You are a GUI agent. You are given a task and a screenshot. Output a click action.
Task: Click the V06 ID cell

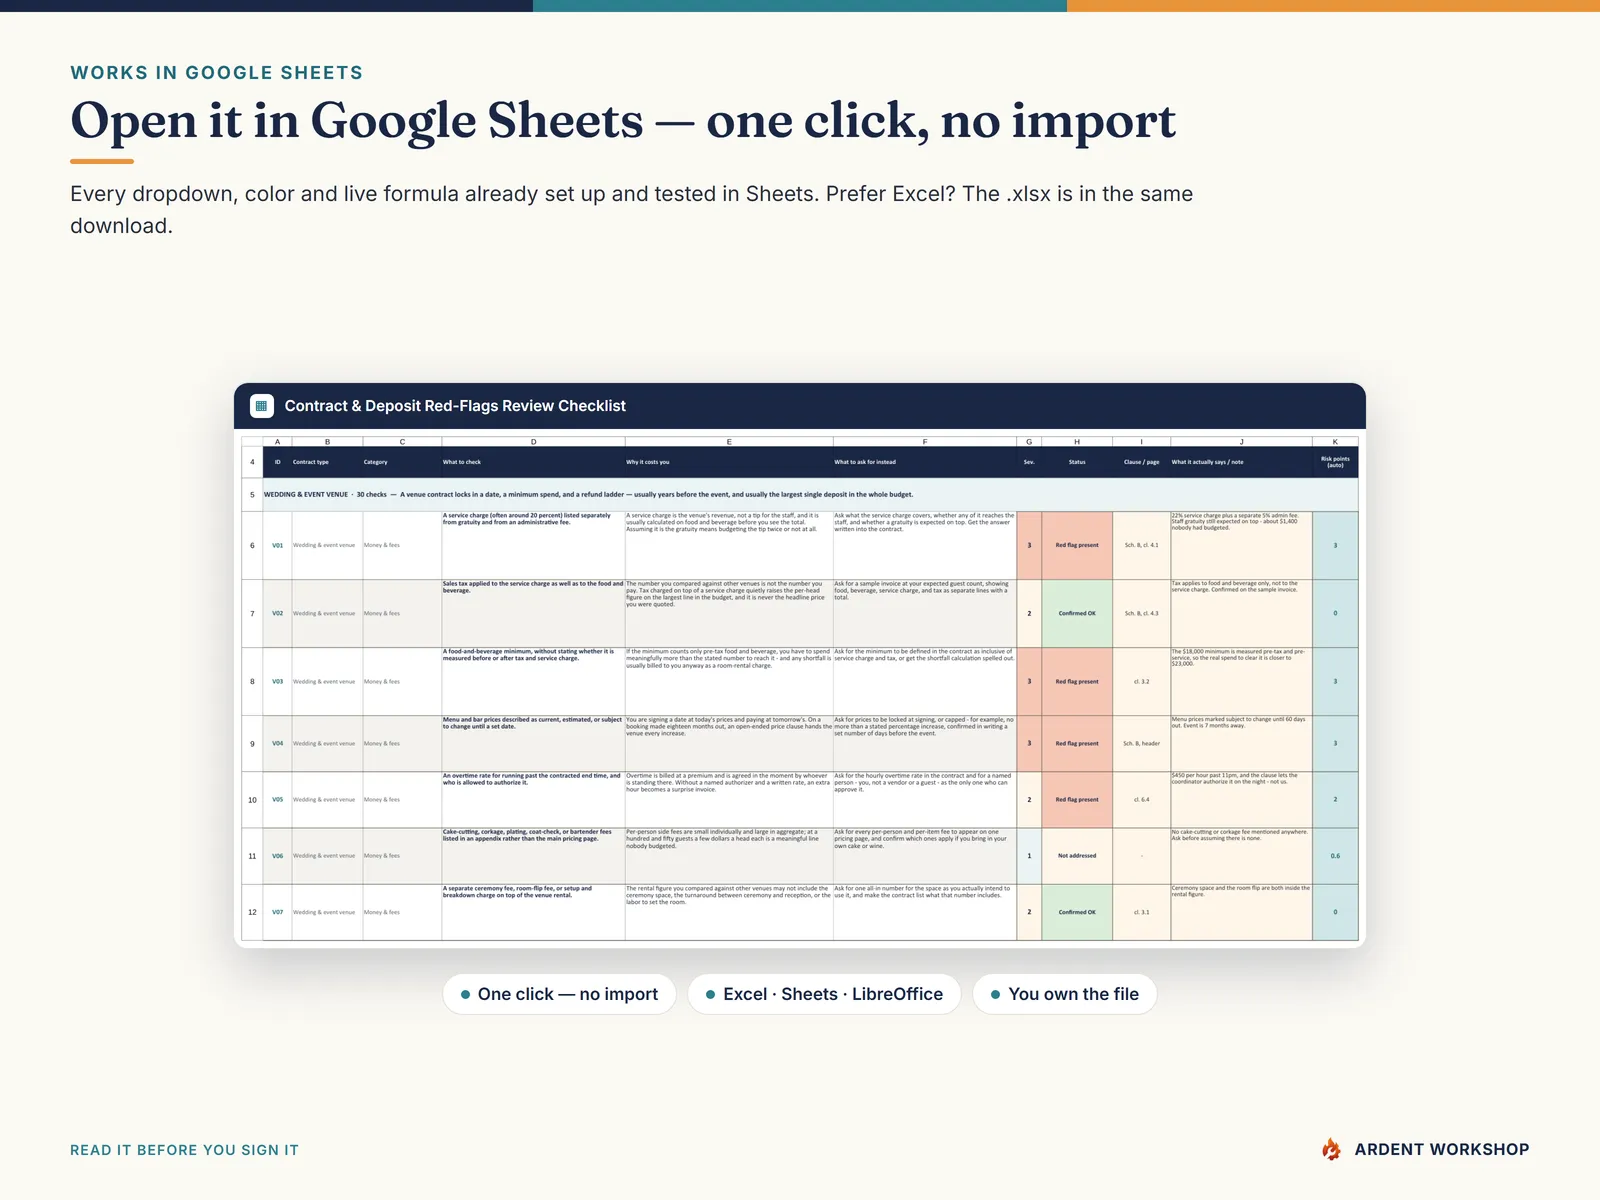277,856
